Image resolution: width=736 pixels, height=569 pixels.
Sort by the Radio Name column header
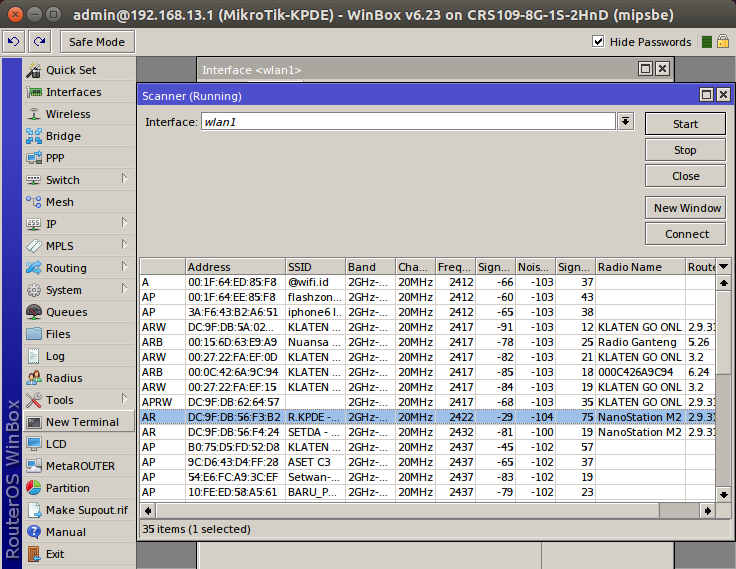tap(640, 267)
